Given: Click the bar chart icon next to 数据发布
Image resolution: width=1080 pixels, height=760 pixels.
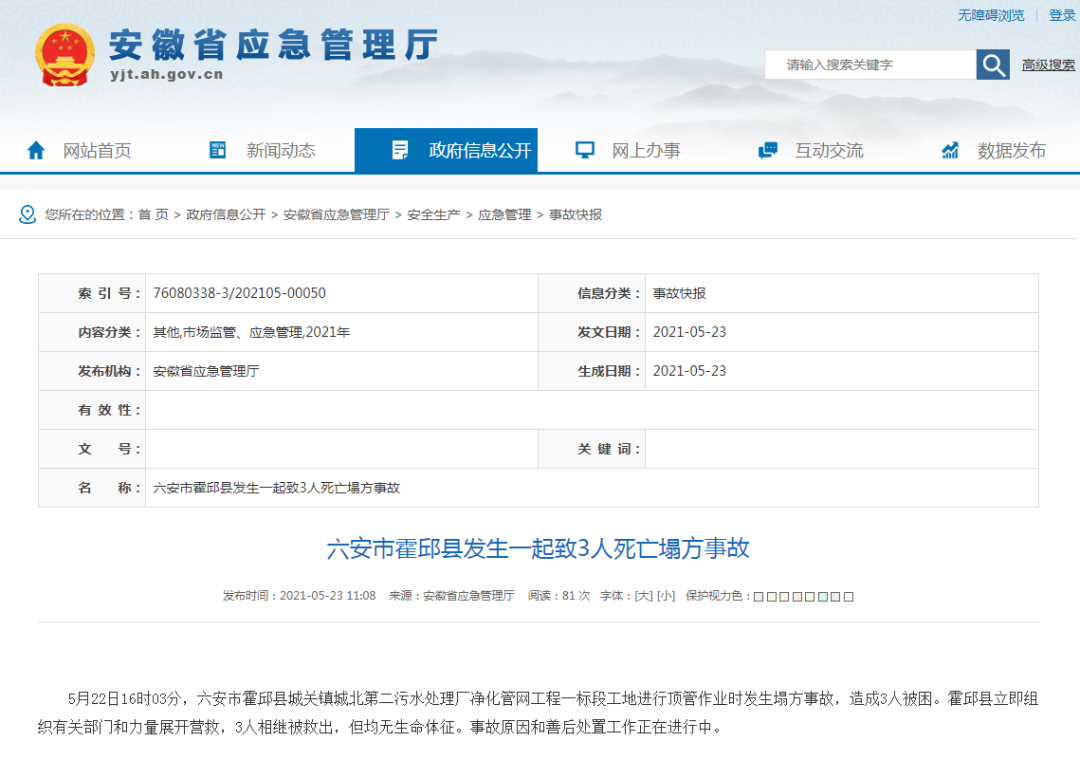Looking at the screenshot, I should 950,150.
